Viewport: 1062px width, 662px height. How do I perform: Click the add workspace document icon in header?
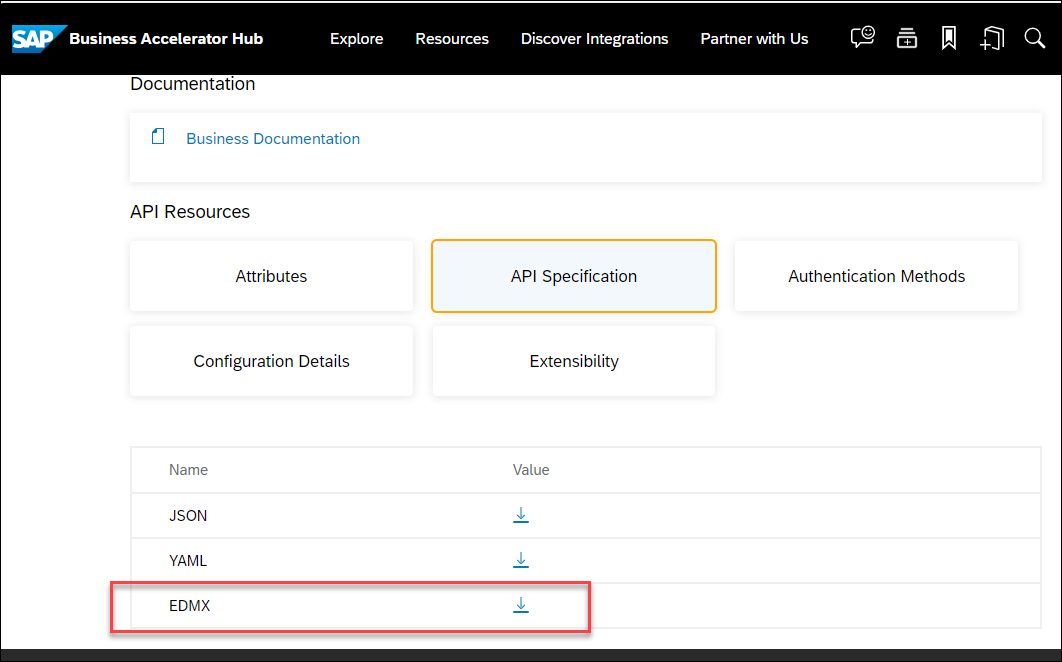click(x=992, y=39)
